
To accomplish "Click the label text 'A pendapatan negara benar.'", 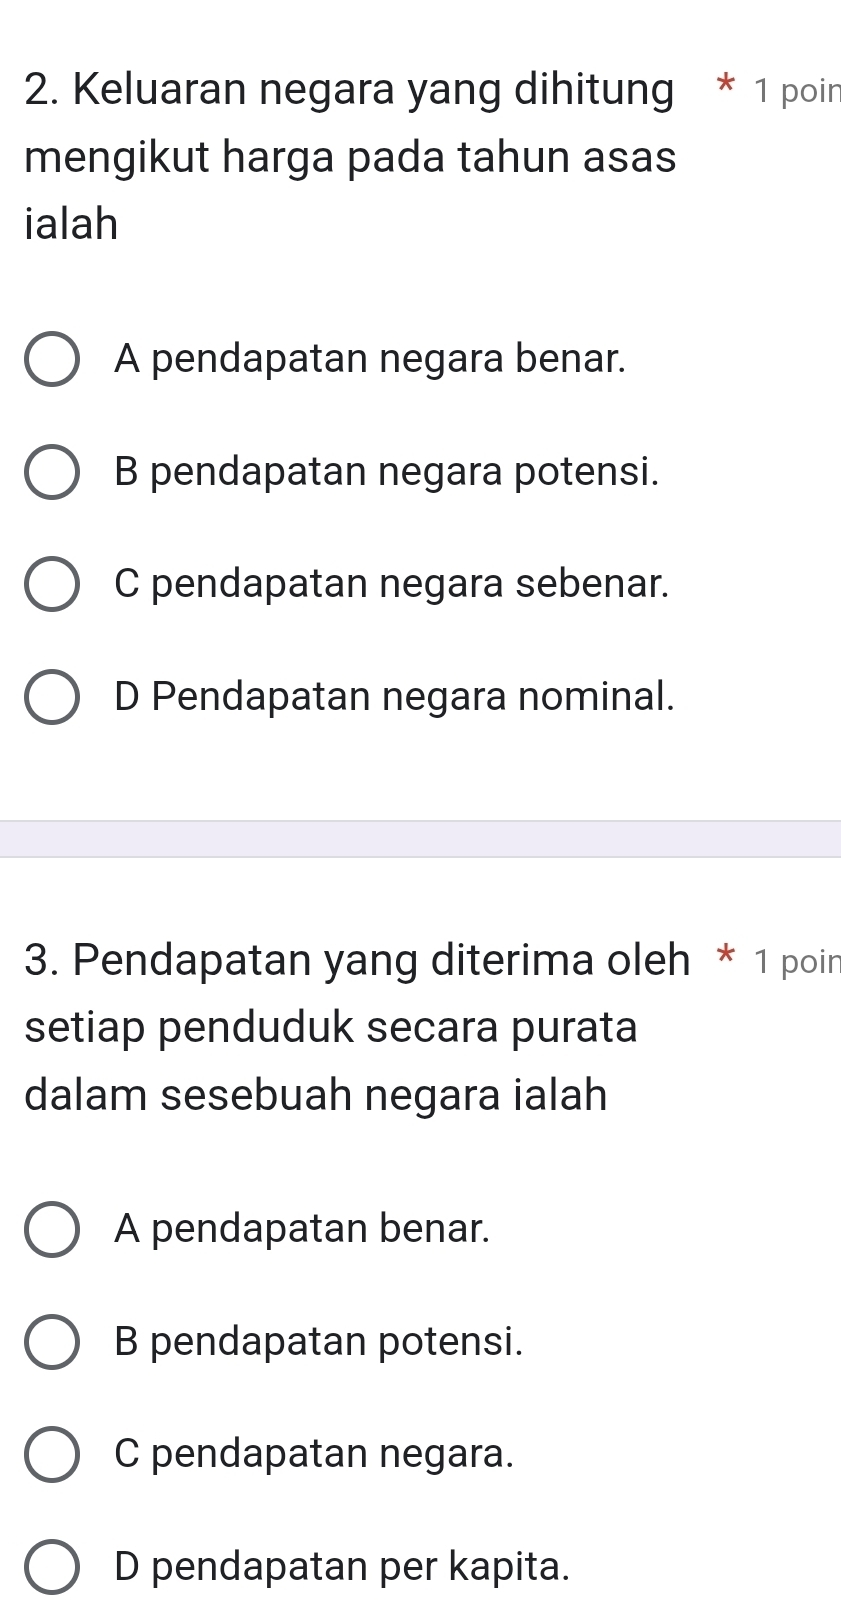I will click(x=370, y=358).
